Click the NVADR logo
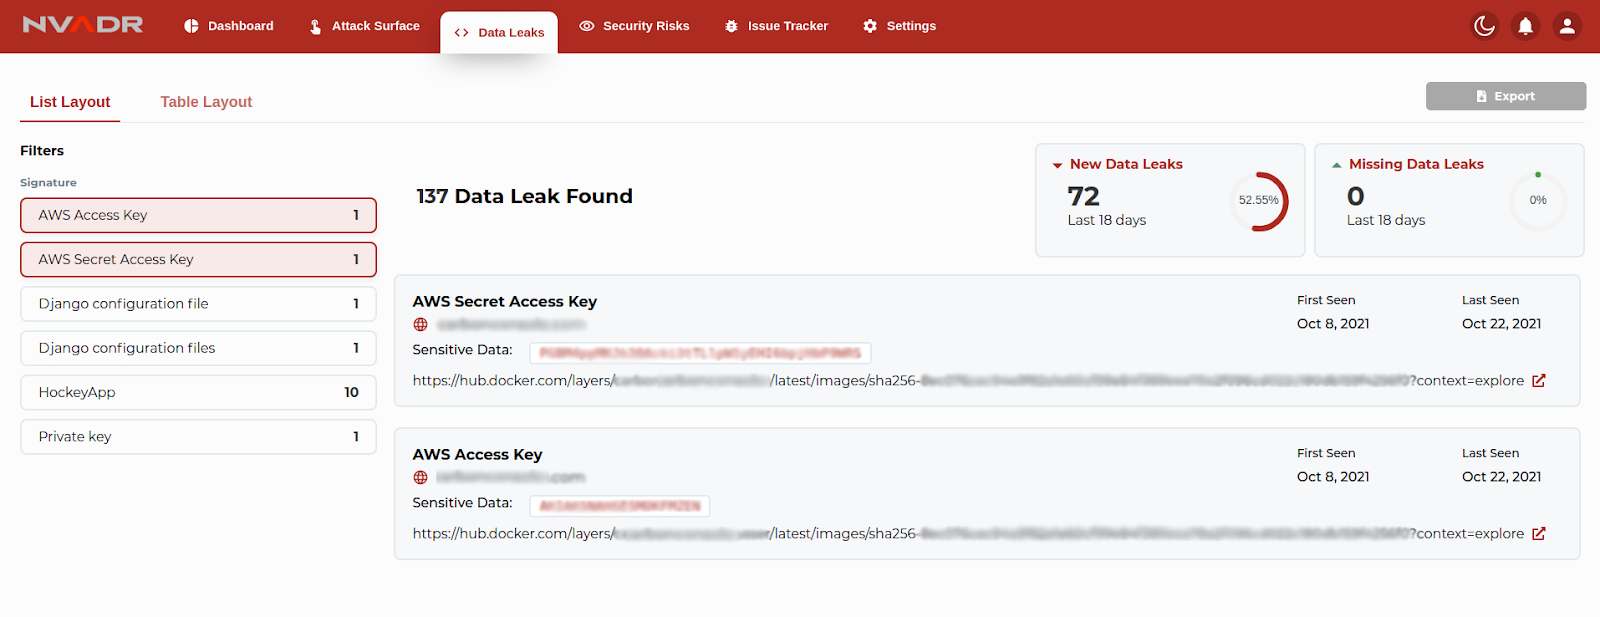This screenshot has height=617, width=1600. coord(83,25)
